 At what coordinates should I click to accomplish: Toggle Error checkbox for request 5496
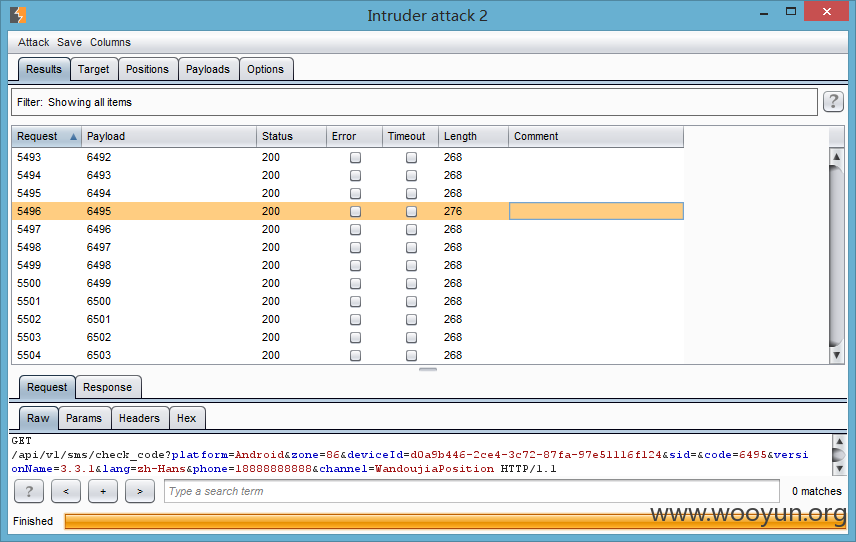click(x=355, y=211)
